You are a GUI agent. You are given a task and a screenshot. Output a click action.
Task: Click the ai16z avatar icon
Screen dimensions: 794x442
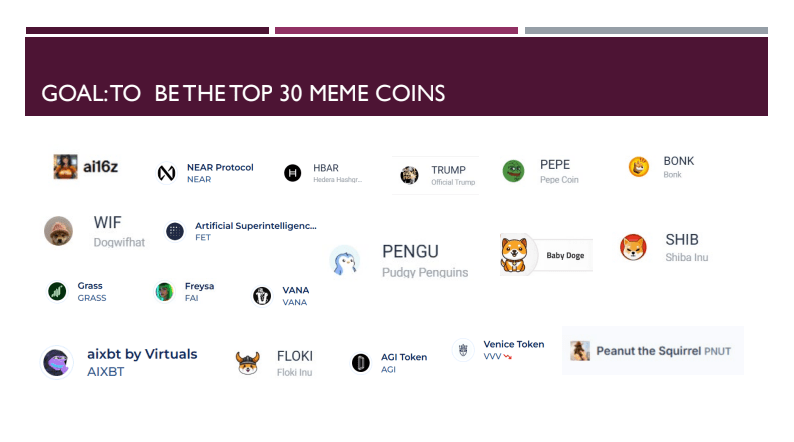pos(66,167)
